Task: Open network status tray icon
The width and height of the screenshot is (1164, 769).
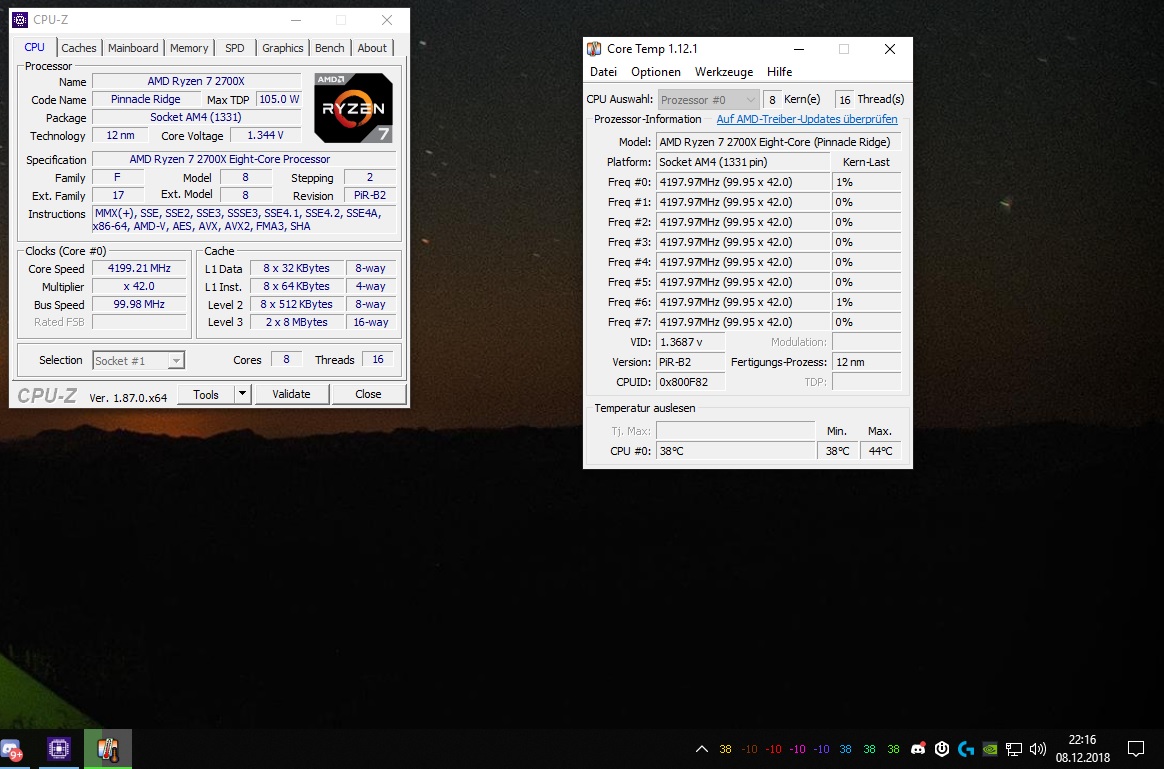Action: click(1013, 749)
